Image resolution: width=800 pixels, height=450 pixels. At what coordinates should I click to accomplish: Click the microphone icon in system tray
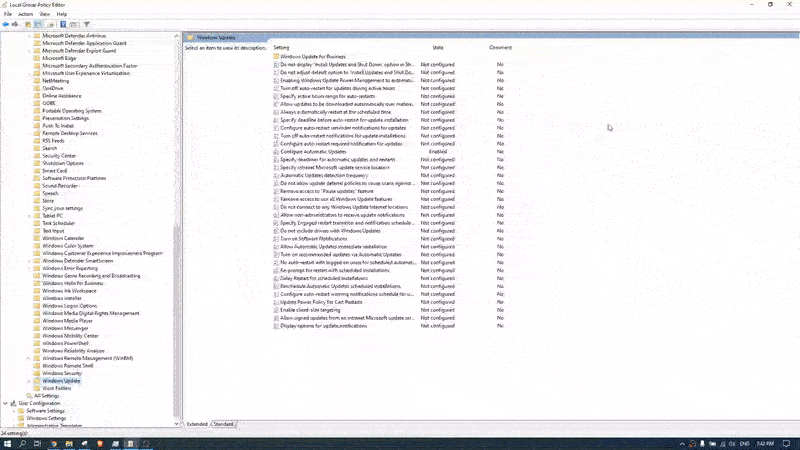point(702,444)
